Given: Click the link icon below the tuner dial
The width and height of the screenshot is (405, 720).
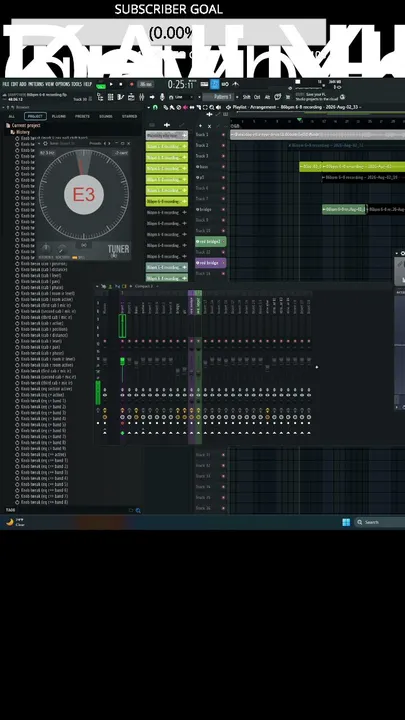Looking at the screenshot, I should [x=84, y=245].
